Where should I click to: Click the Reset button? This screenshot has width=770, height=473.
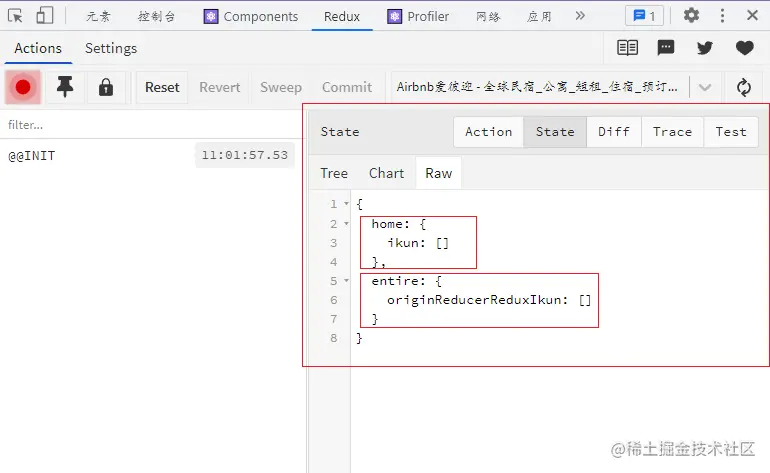pyautogui.click(x=162, y=87)
